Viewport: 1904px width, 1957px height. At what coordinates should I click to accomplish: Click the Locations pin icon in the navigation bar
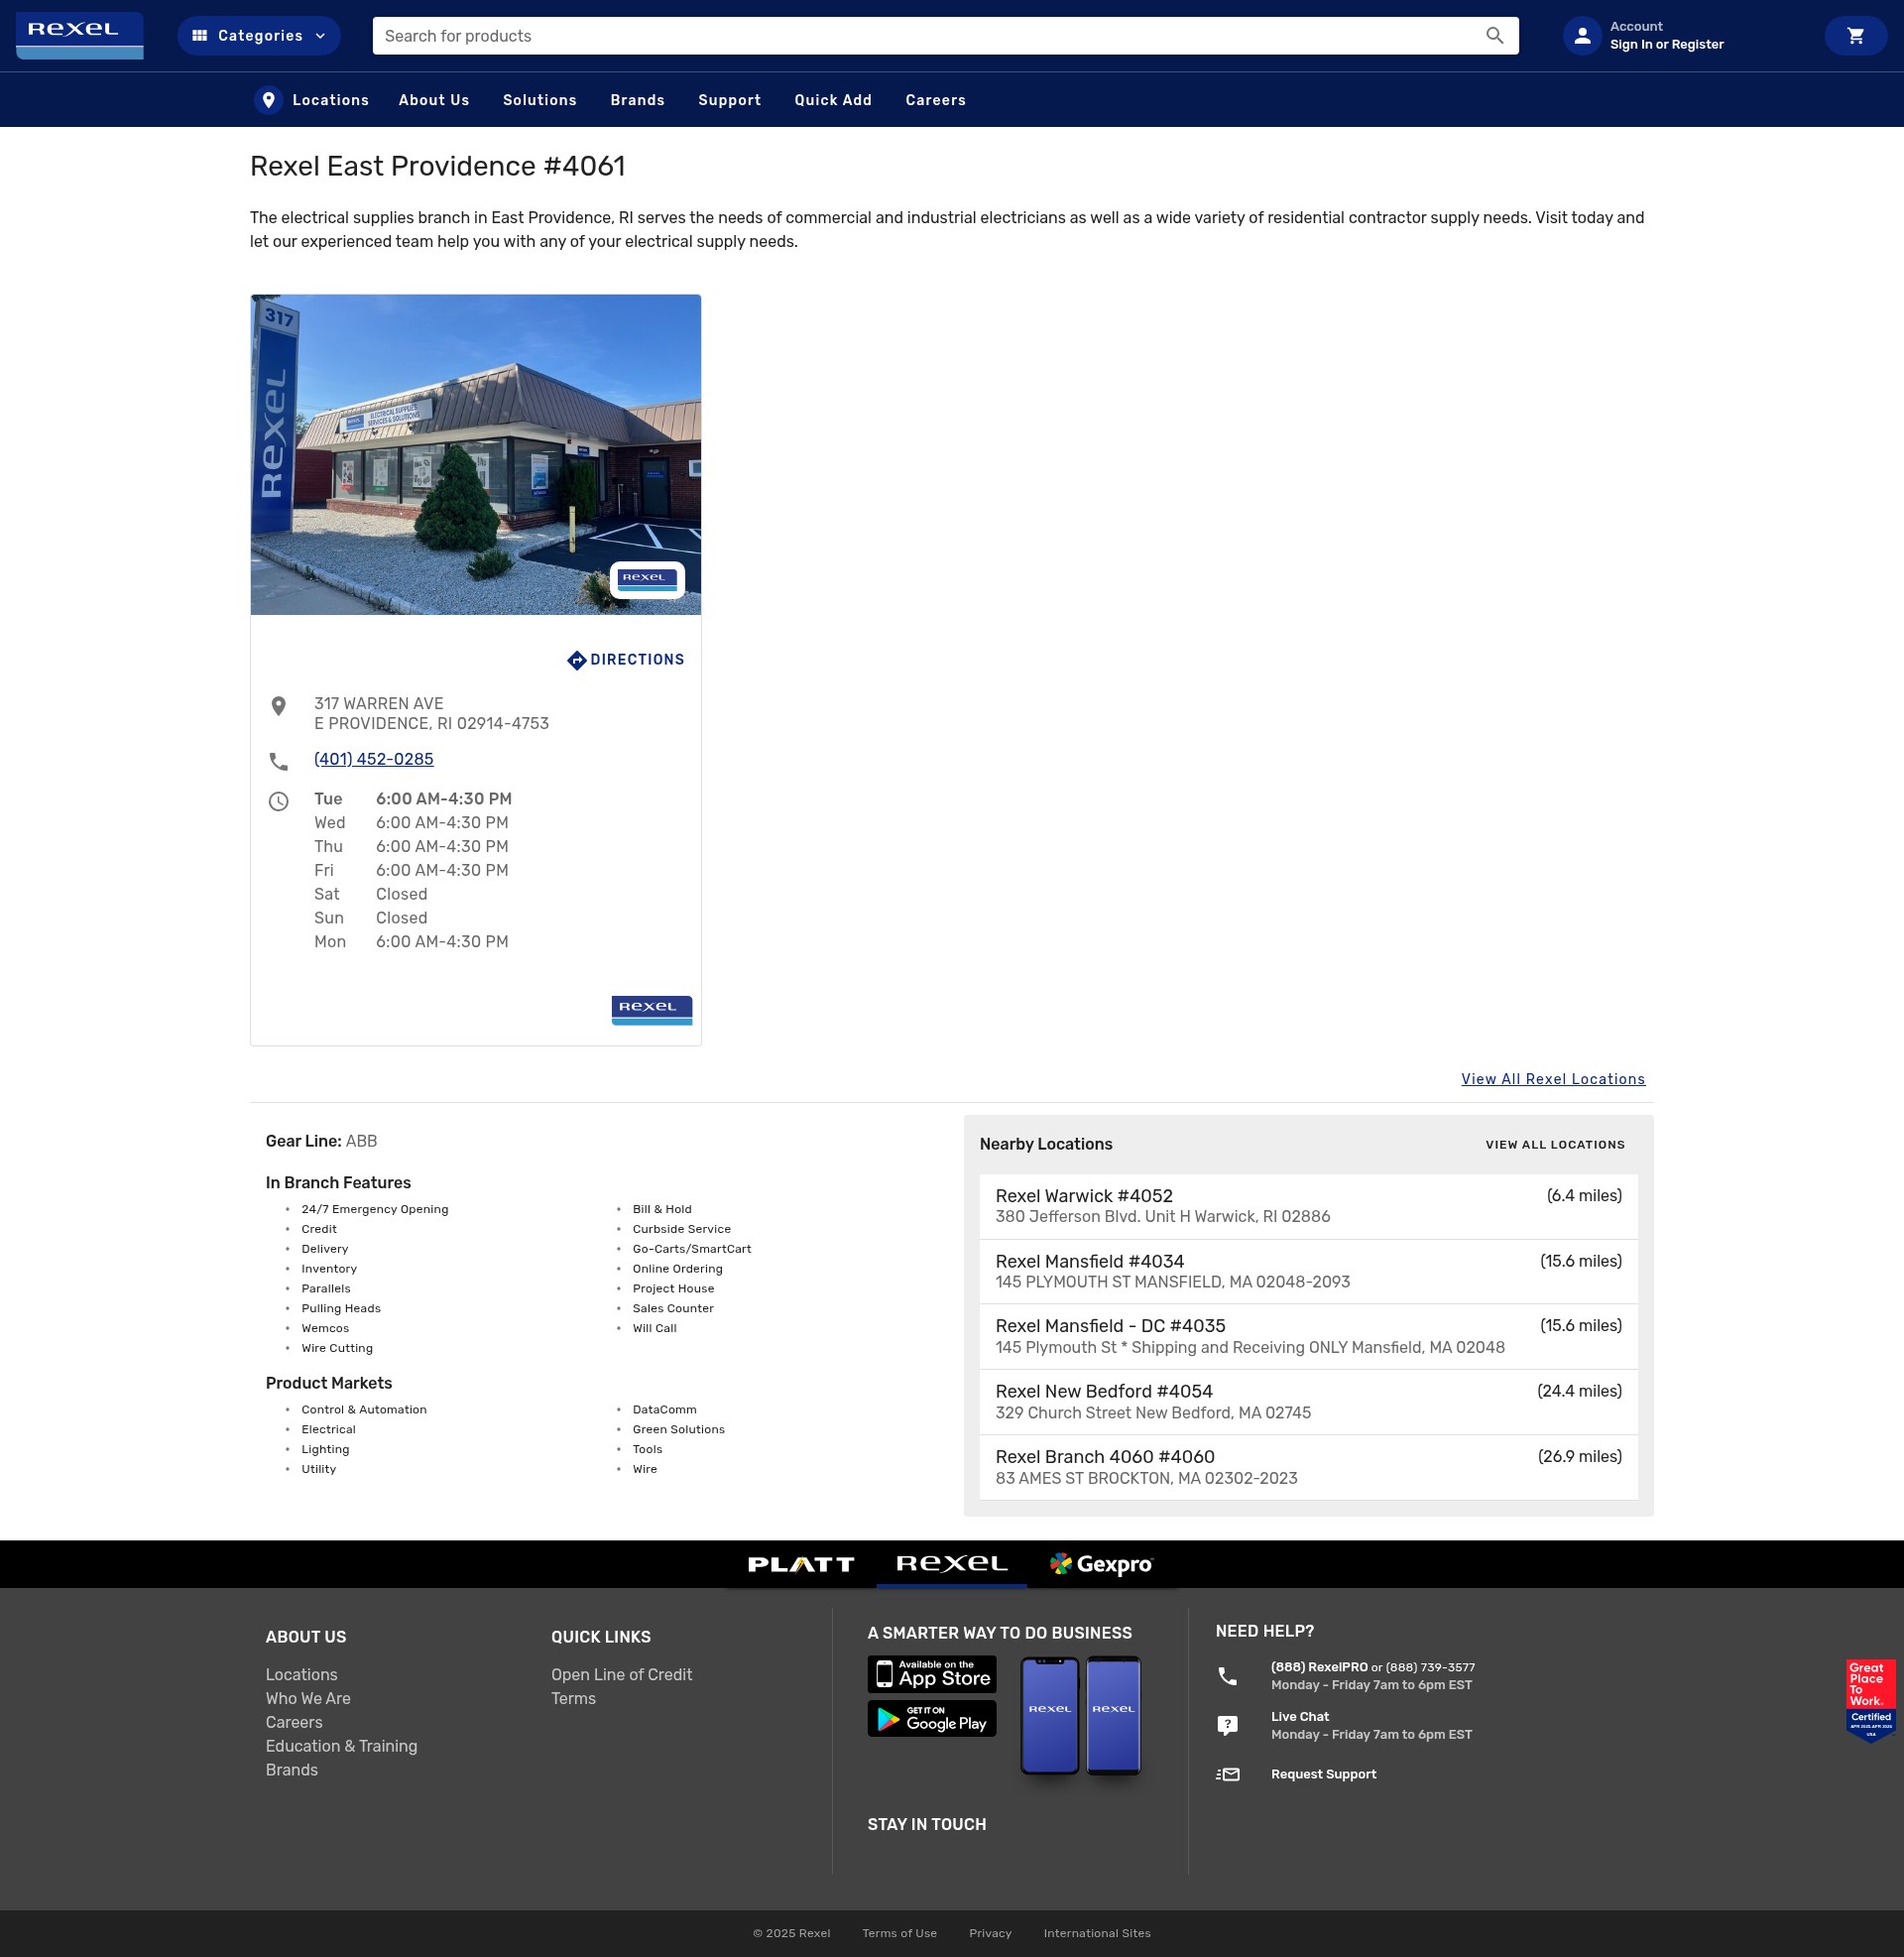(x=268, y=100)
